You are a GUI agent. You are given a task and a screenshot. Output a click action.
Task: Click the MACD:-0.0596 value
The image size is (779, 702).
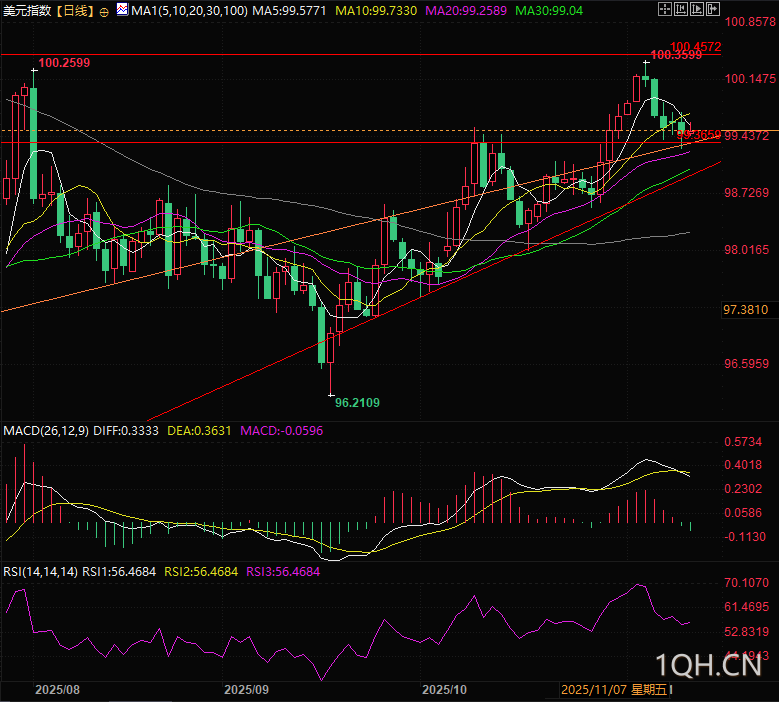[282, 431]
